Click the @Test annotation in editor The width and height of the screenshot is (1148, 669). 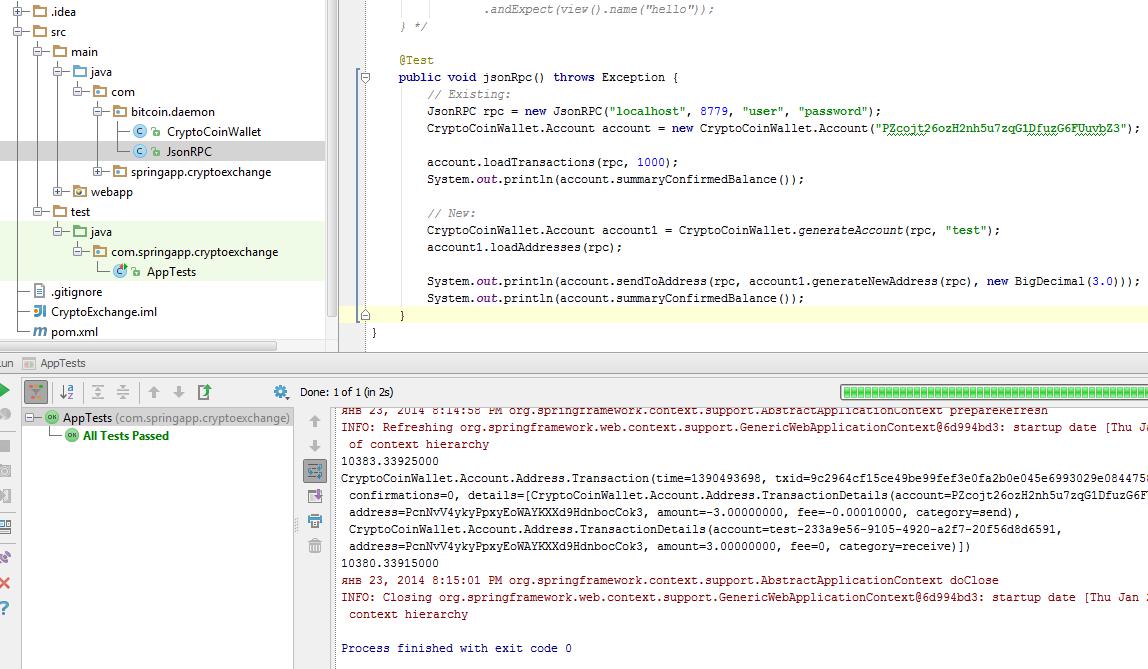[416, 60]
